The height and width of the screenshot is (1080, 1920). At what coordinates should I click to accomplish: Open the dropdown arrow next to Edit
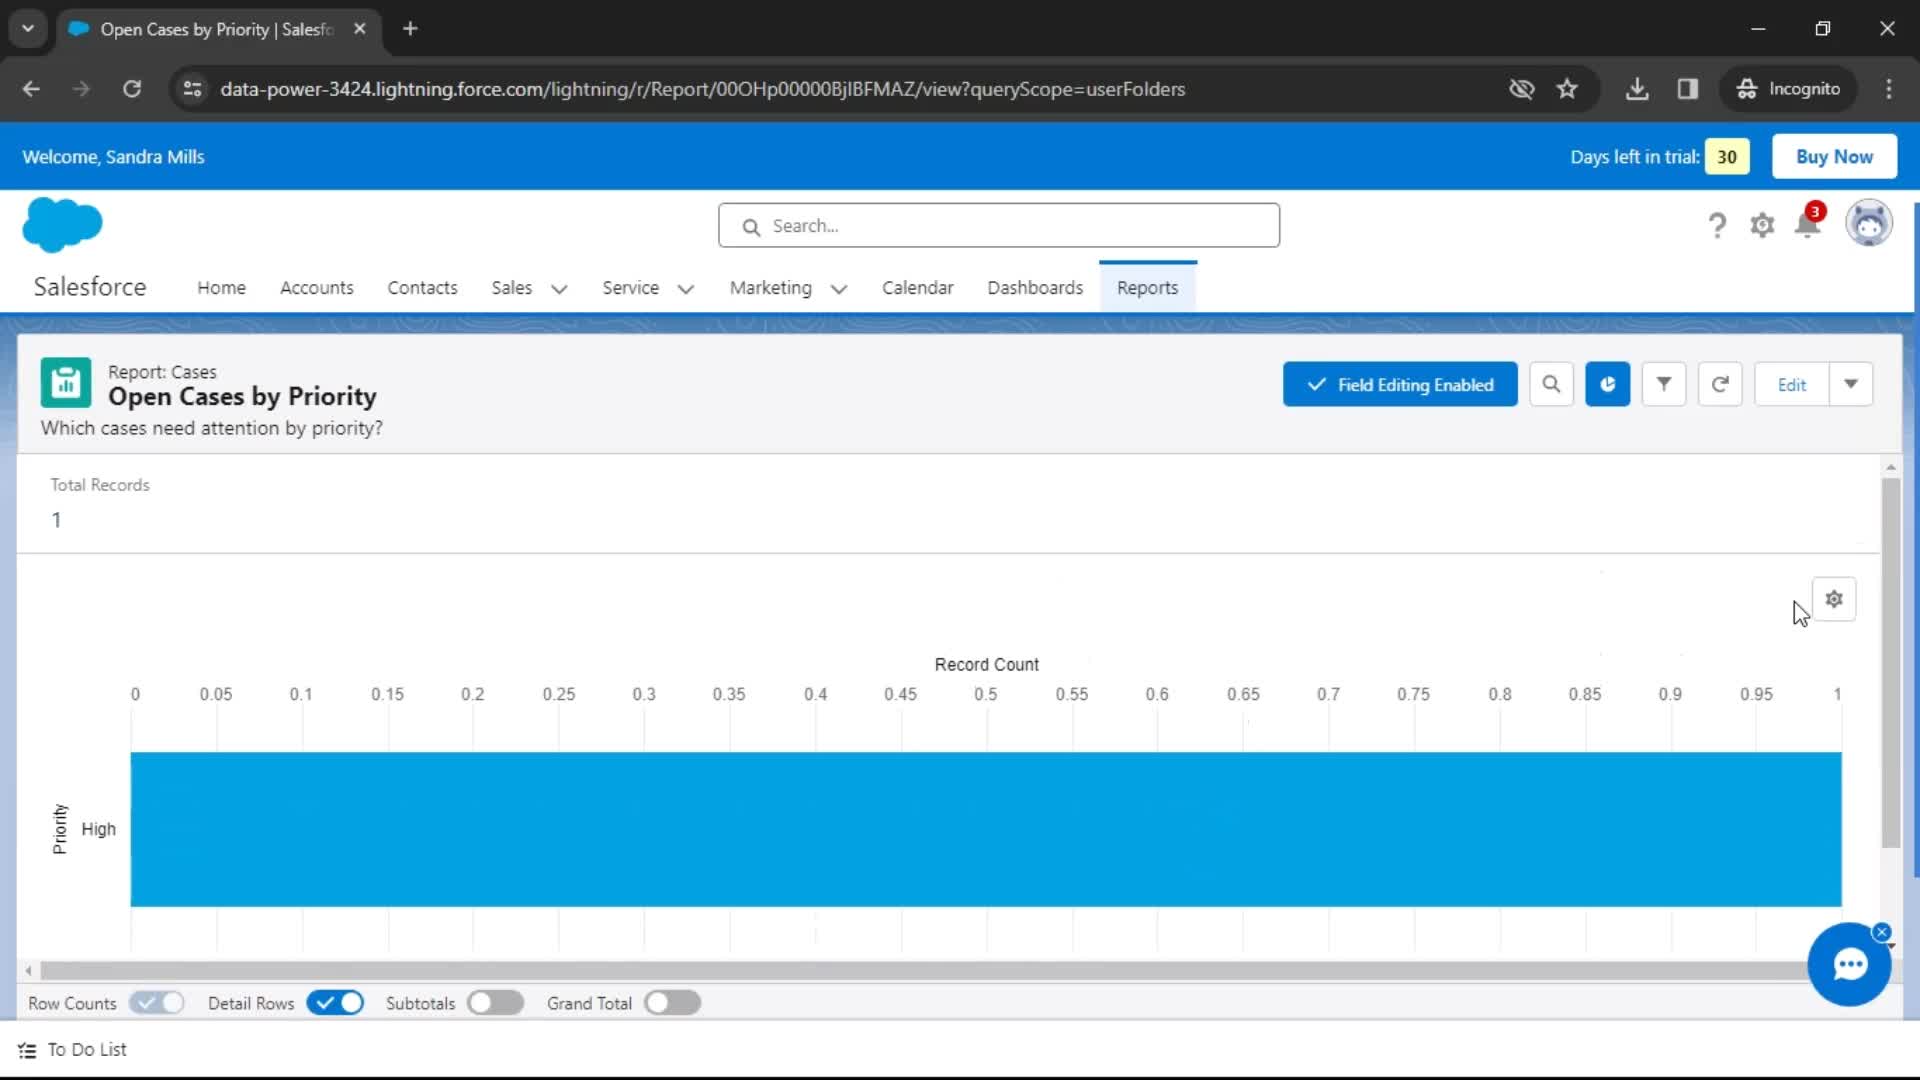[x=1851, y=384]
